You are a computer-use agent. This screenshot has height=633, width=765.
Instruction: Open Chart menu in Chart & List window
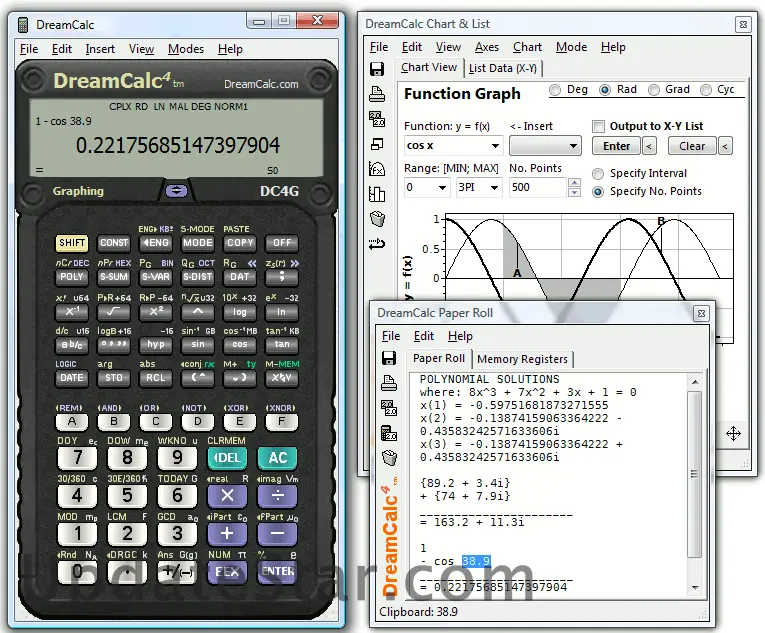coord(527,47)
